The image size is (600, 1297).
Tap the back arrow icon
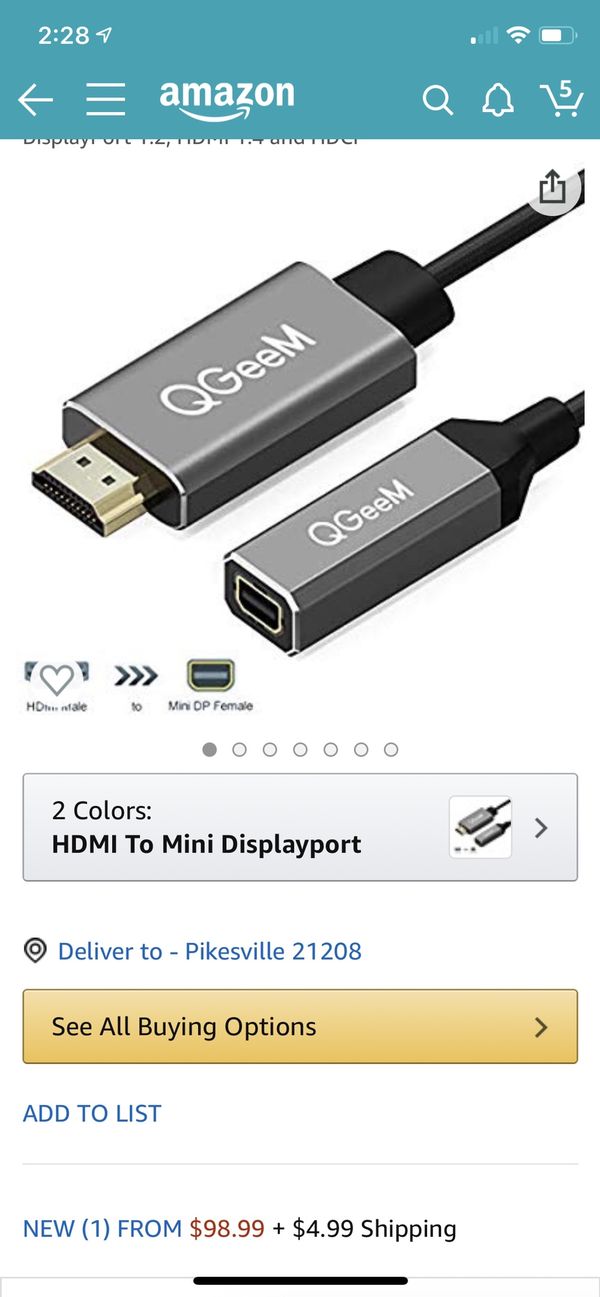click(x=35, y=99)
